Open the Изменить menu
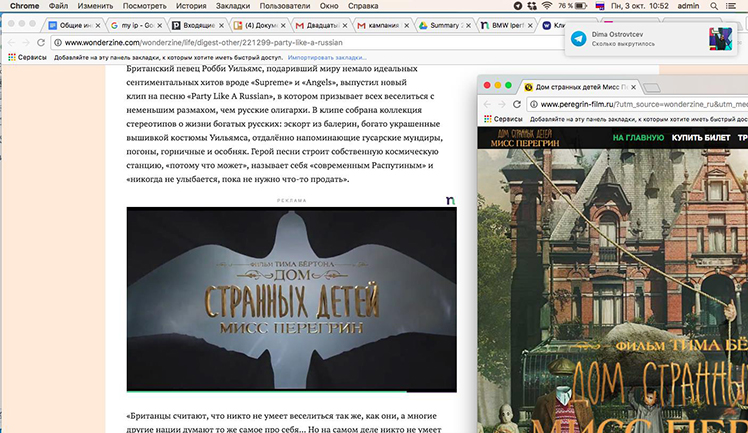The width and height of the screenshot is (748, 433). tap(95, 6)
